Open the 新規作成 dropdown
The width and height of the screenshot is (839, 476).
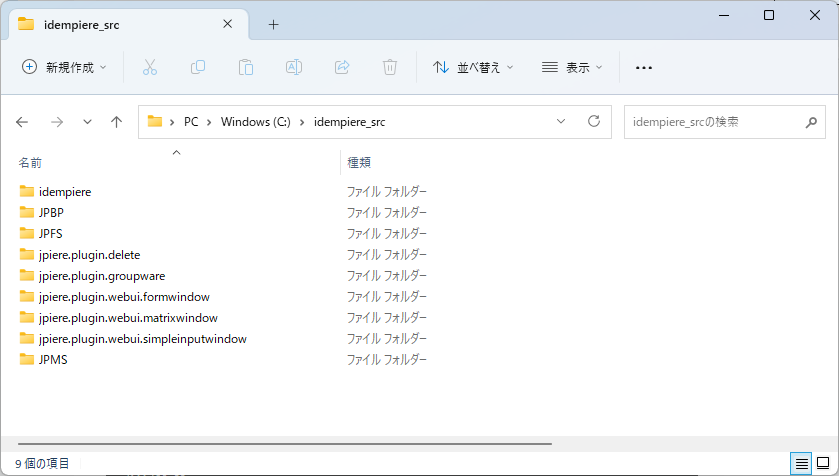pos(64,67)
